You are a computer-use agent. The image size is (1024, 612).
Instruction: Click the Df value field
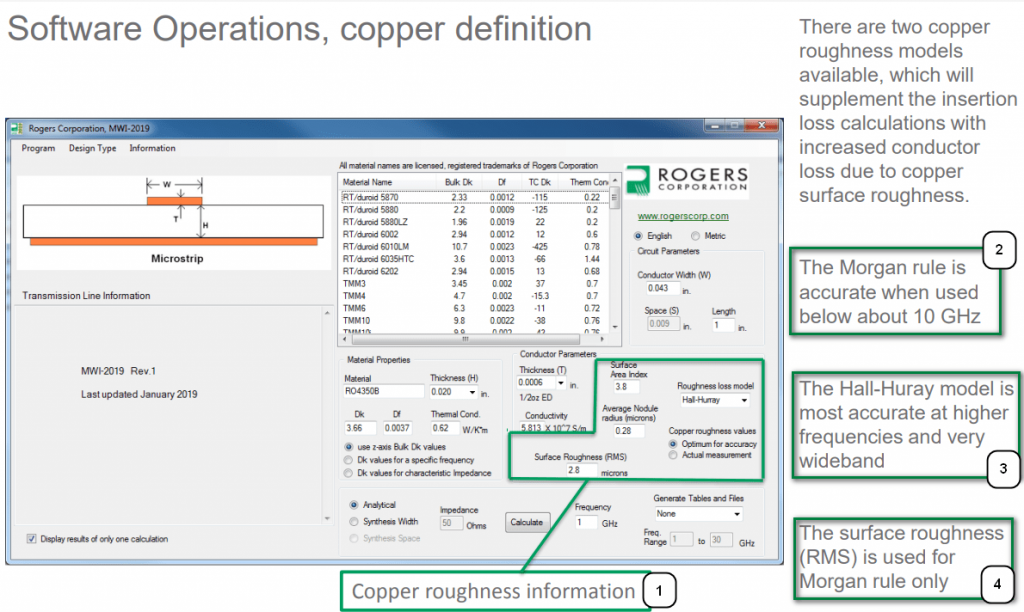397,428
